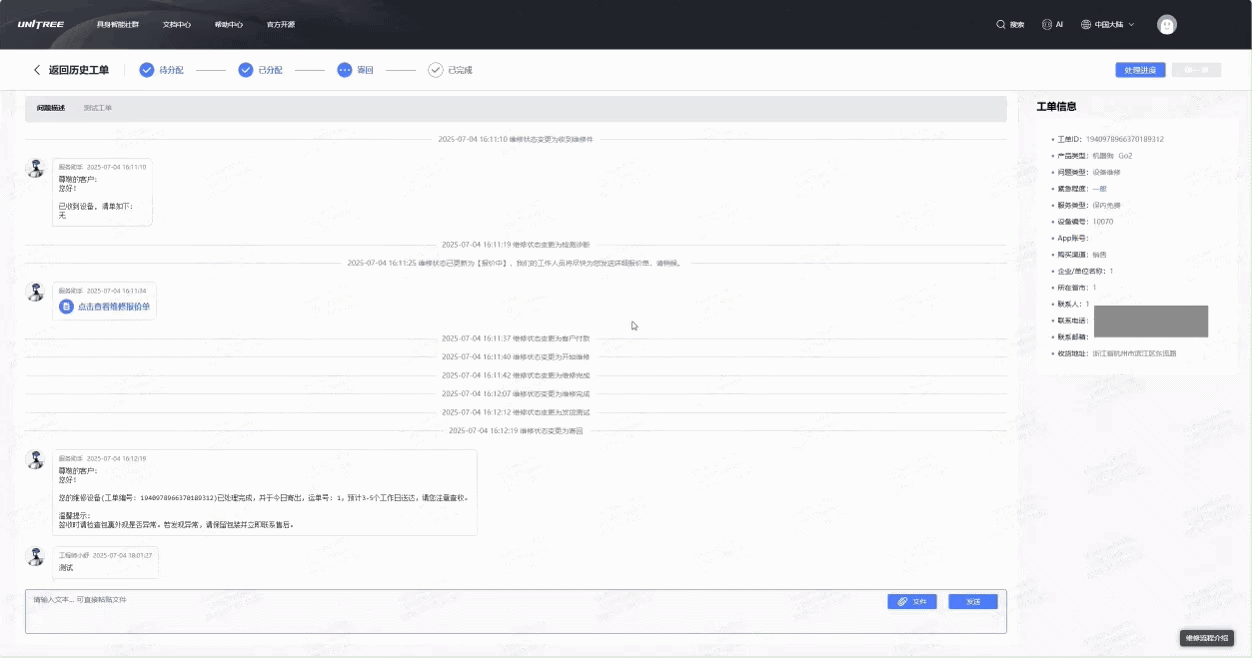1252x658 pixels.
Task: Open the user avatar menu
Action: (x=1167, y=25)
